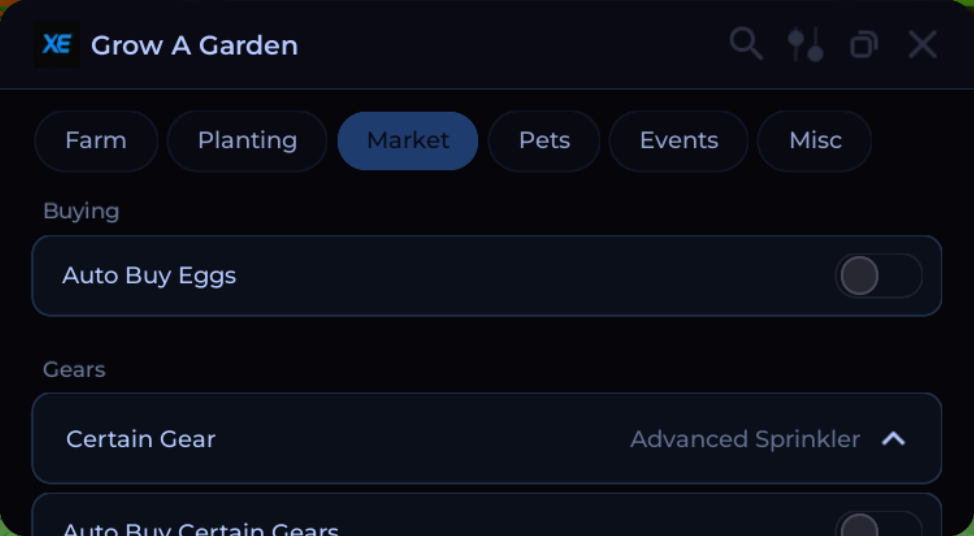Open the Misc tab

(815, 140)
